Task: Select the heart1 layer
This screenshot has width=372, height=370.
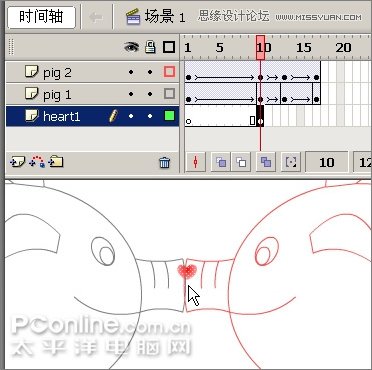Action: [x=93, y=116]
